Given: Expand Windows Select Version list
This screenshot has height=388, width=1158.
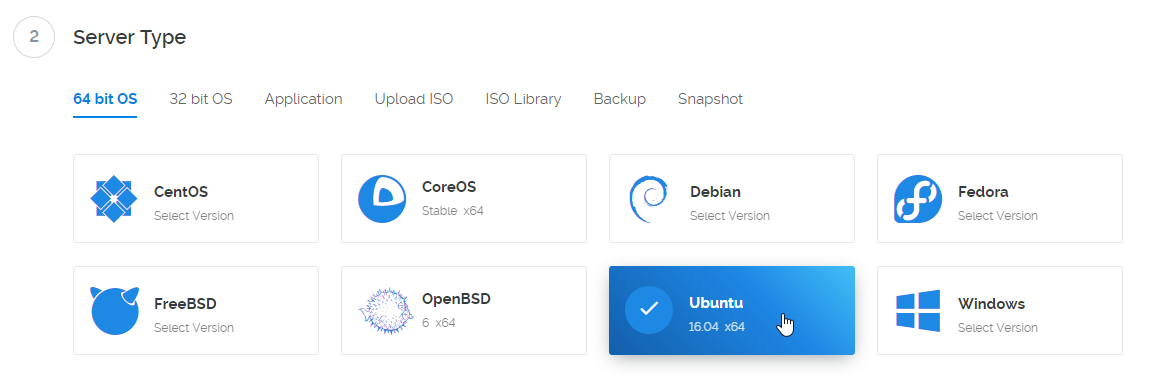Looking at the screenshot, I should click(998, 327).
